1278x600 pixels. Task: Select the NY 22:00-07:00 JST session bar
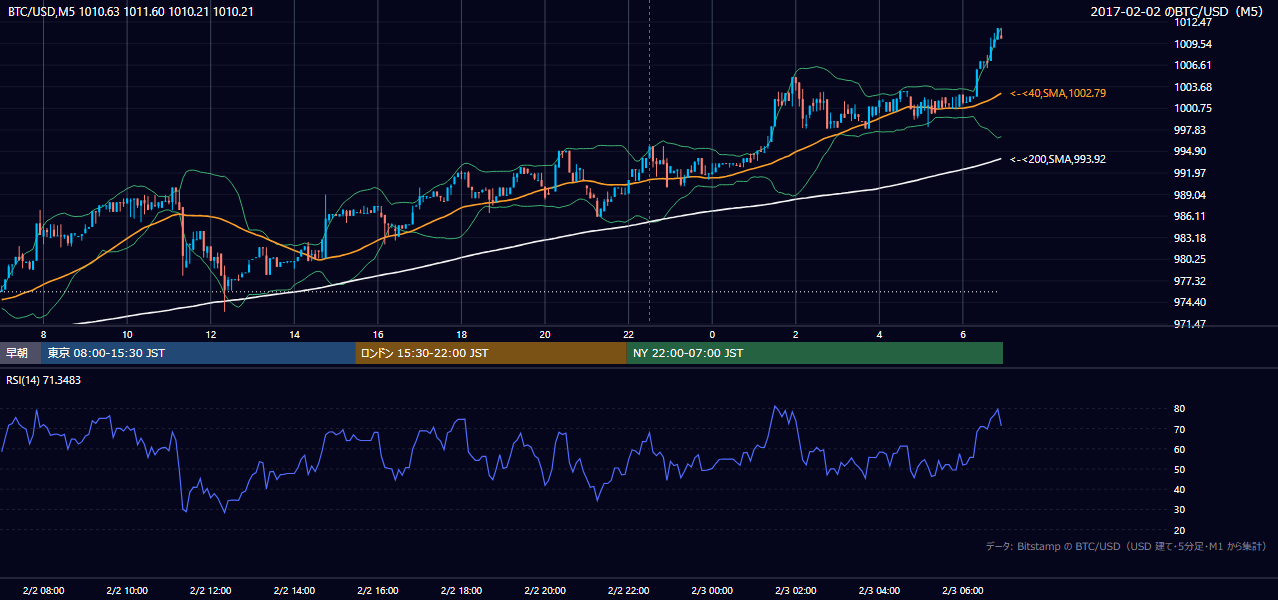pos(815,353)
